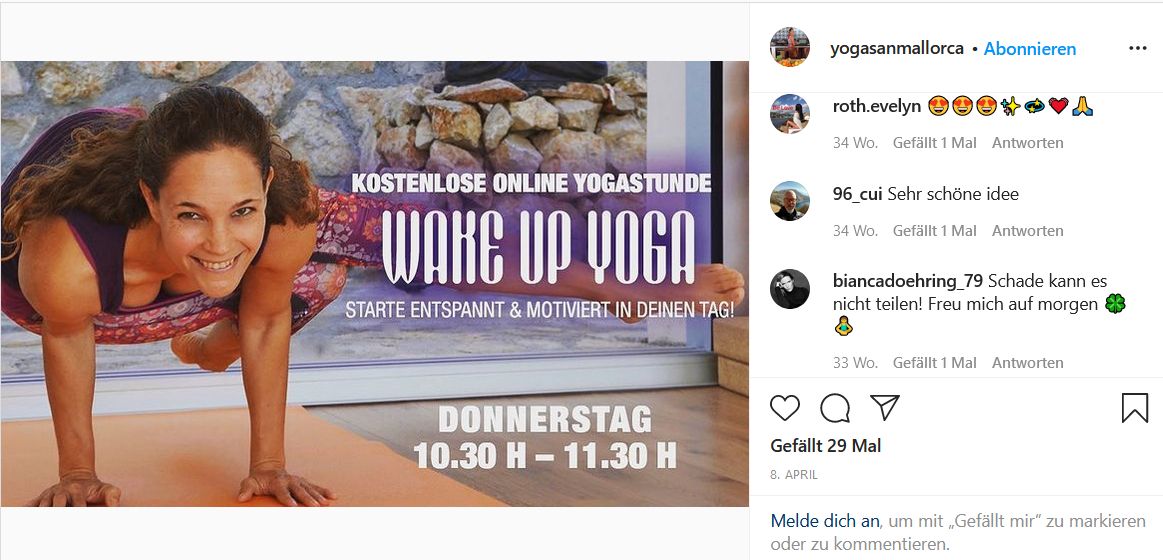This screenshot has width=1163, height=560.
Task: Open the yogasanmallorca profile picture
Action: [x=790, y=48]
